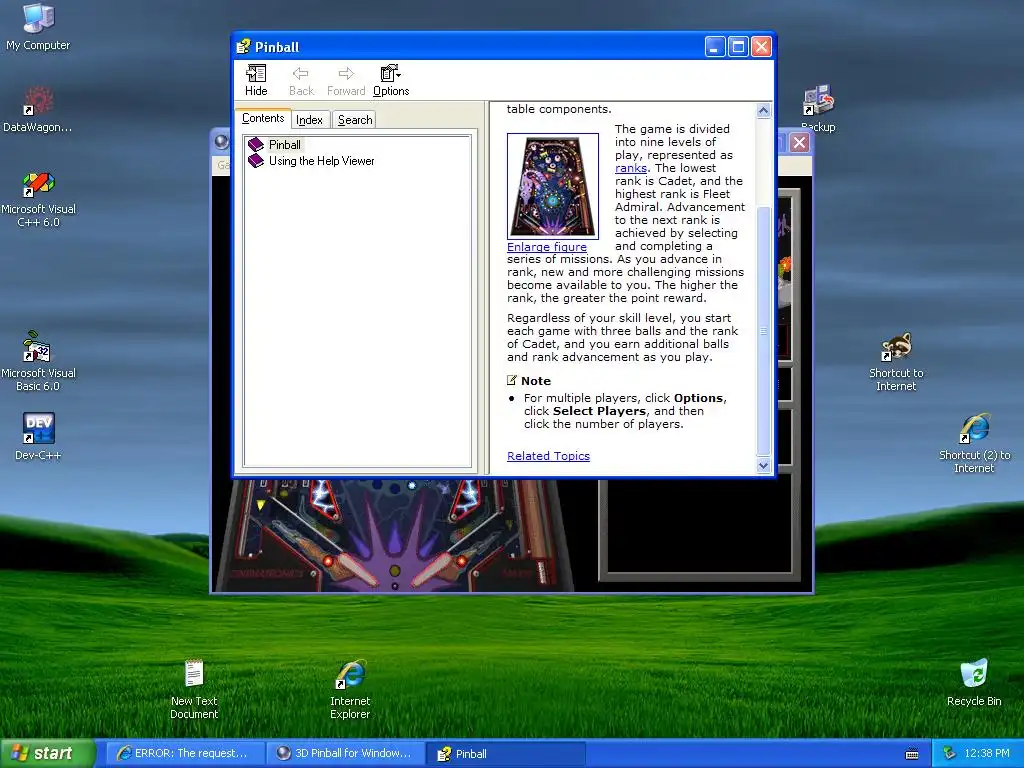
Task: Switch to the Index tab
Action: [310, 120]
